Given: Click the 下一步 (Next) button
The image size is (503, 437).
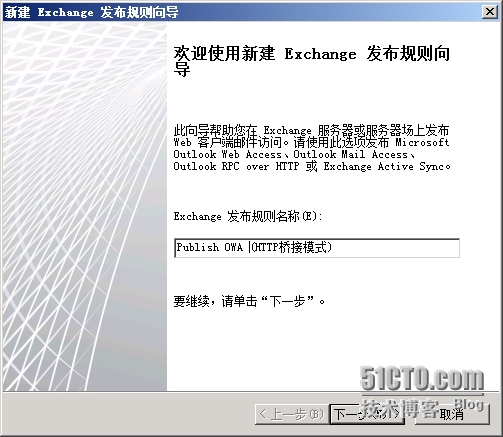Looking at the screenshot, I should [367, 414].
